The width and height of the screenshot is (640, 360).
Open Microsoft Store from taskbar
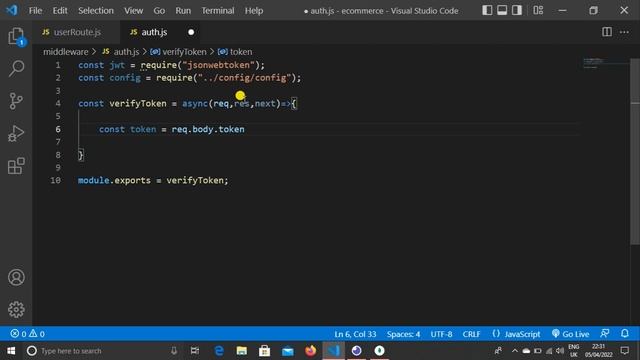[x=264, y=351]
